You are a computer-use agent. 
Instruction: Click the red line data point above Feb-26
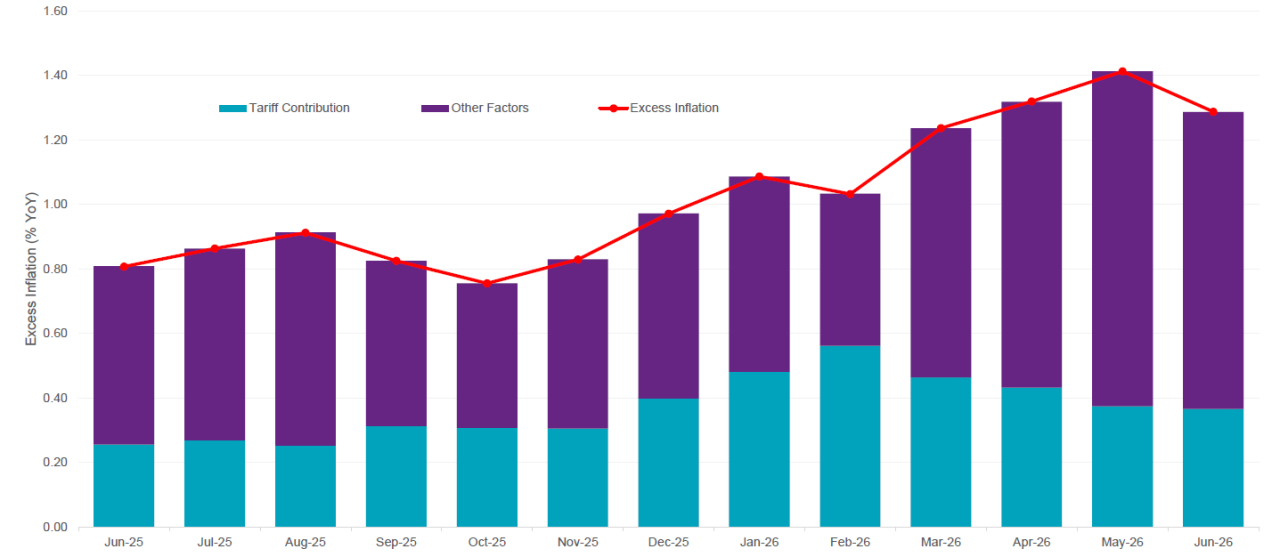(x=849, y=194)
